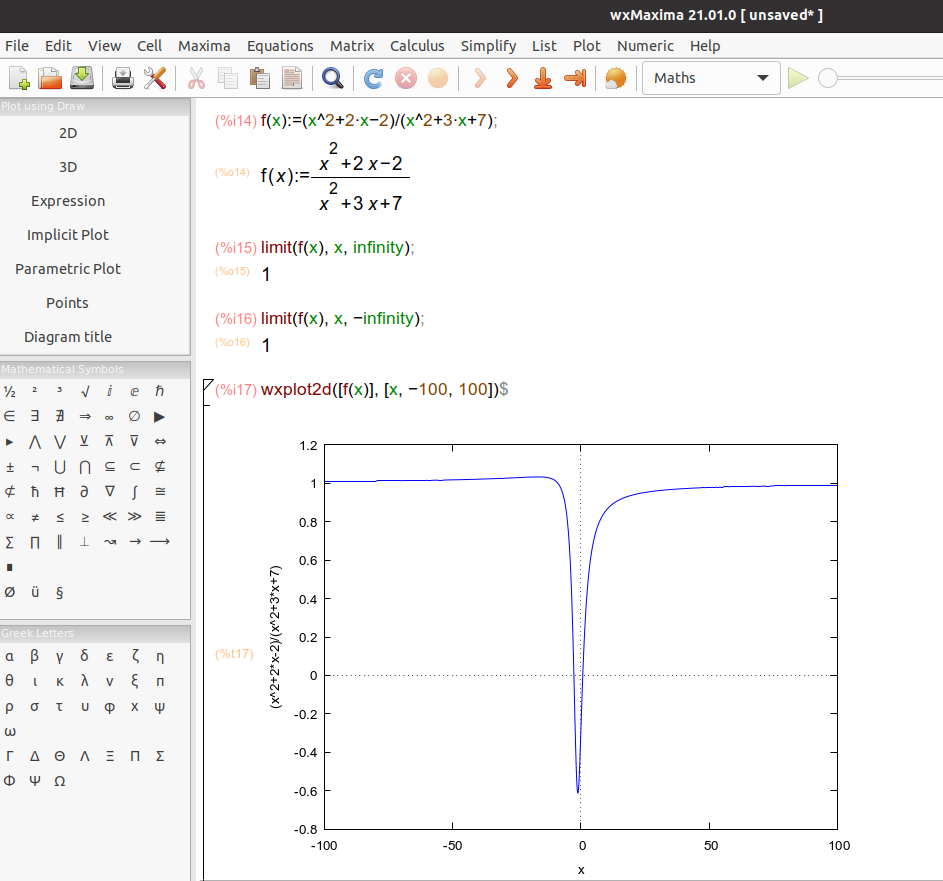Interrupt evaluation with the red X icon
This screenshot has height=881, width=943.
(x=404, y=78)
